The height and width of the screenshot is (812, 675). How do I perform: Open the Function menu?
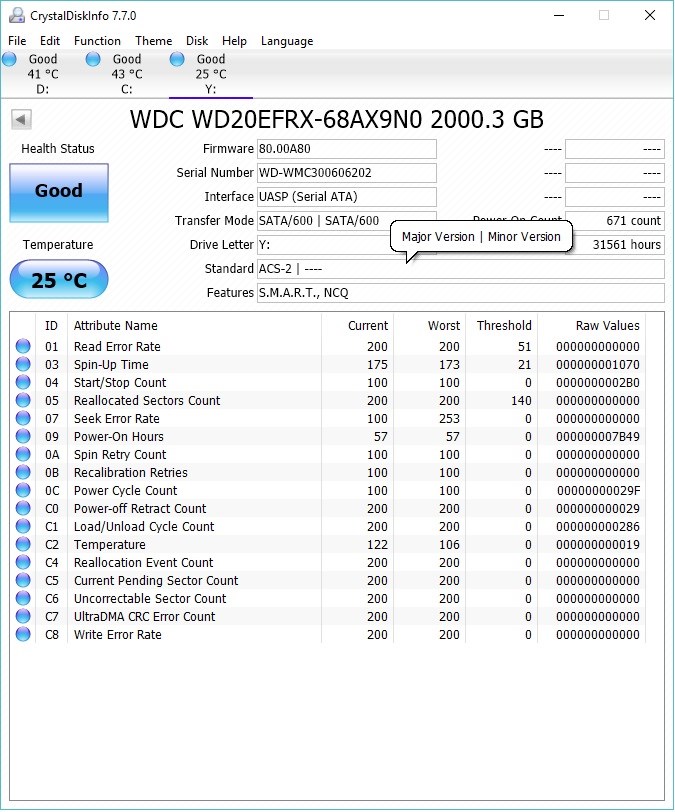97,41
